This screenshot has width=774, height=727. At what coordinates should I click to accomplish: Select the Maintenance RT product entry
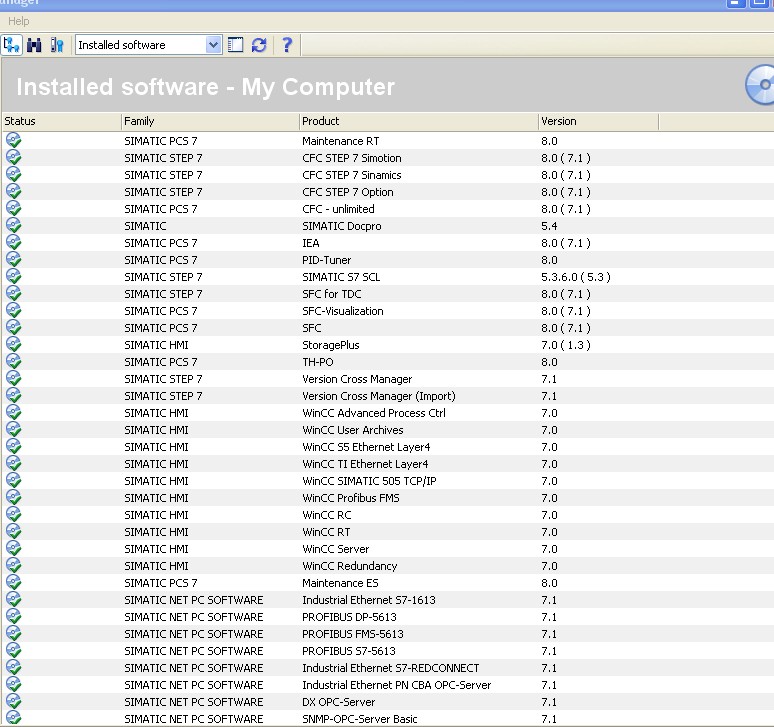pyautogui.click(x=341, y=141)
